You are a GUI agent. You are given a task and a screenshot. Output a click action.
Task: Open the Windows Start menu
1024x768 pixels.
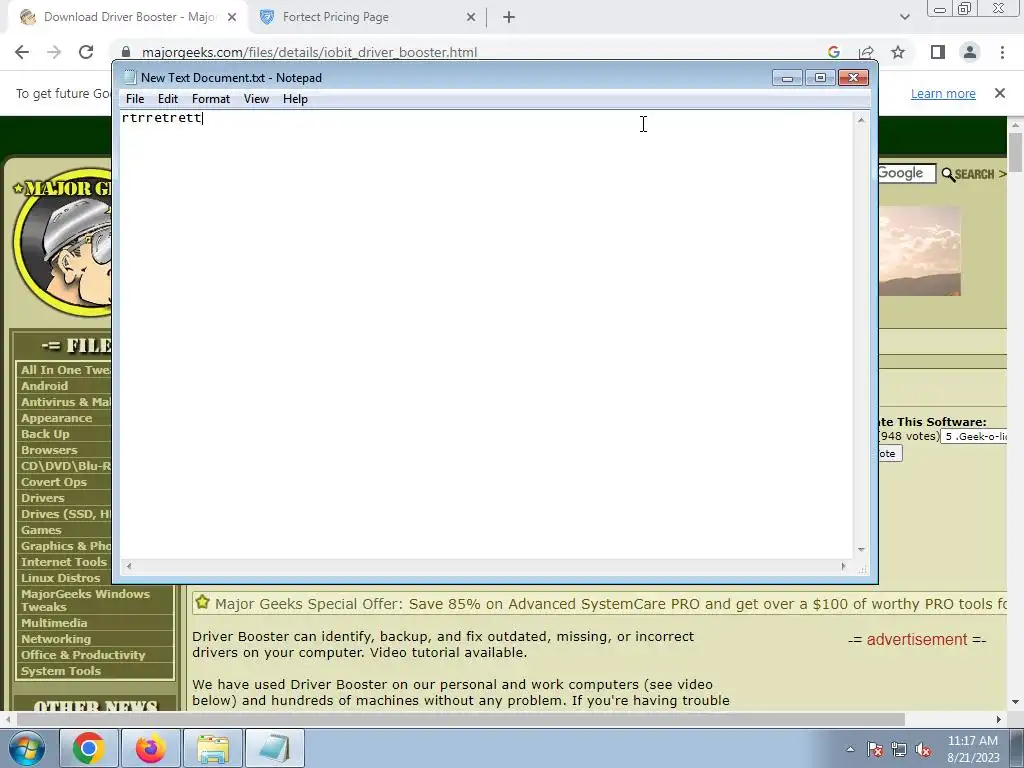[x=26, y=748]
